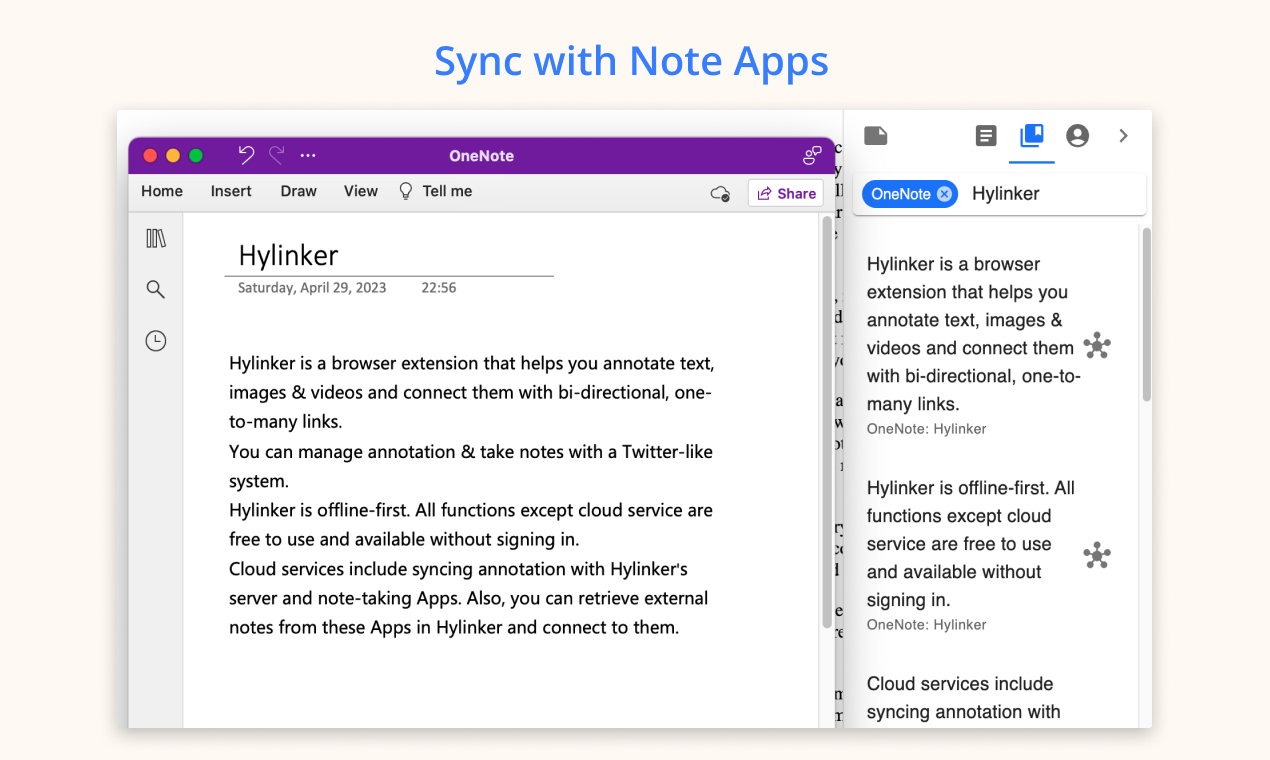Viewport: 1270px width, 760px height.
Task: Open the 'Hylinker is offline-first' note card
Action: tap(970, 544)
